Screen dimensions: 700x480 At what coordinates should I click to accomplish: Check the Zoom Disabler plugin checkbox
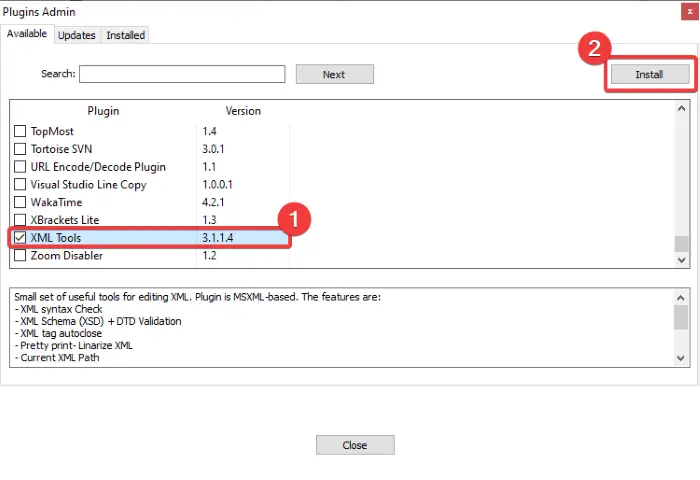(20, 255)
